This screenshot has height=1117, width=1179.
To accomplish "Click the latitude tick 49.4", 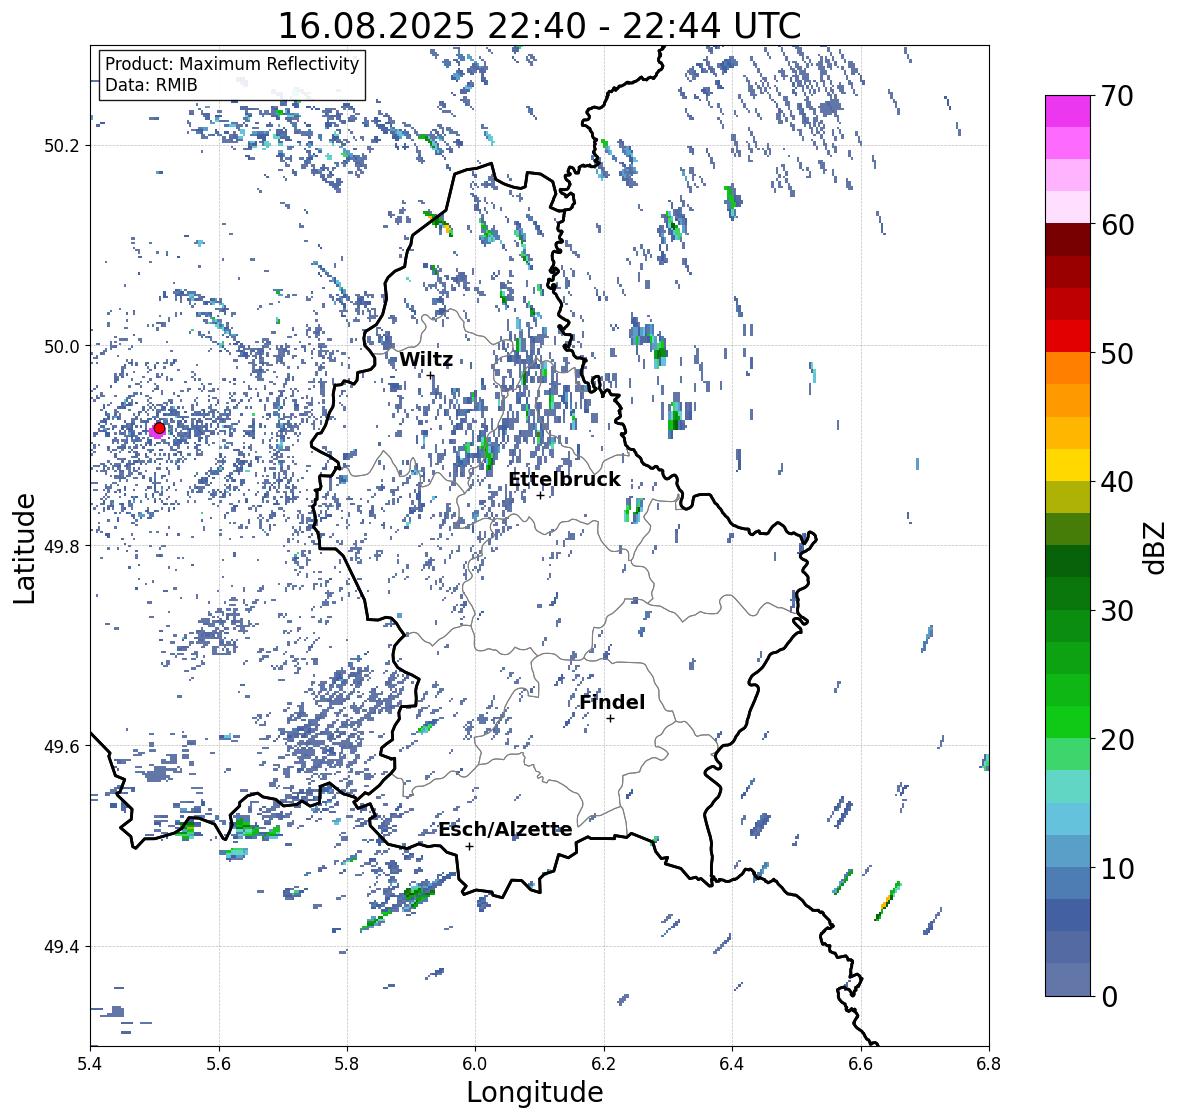I will click(62, 947).
